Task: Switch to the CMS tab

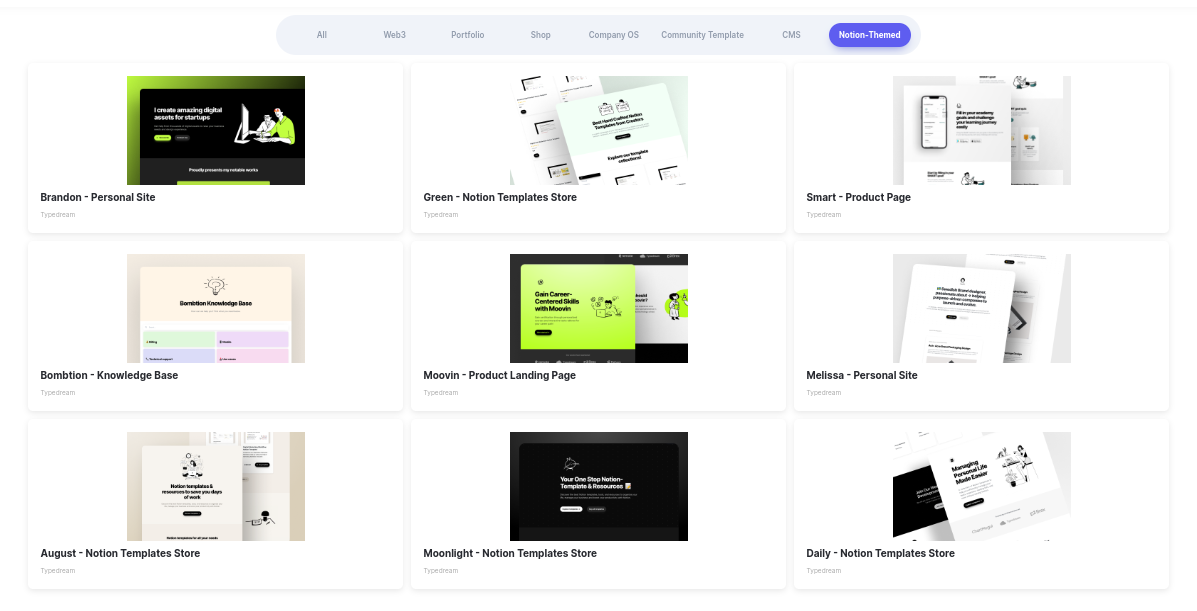Action: (x=791, y=35)
